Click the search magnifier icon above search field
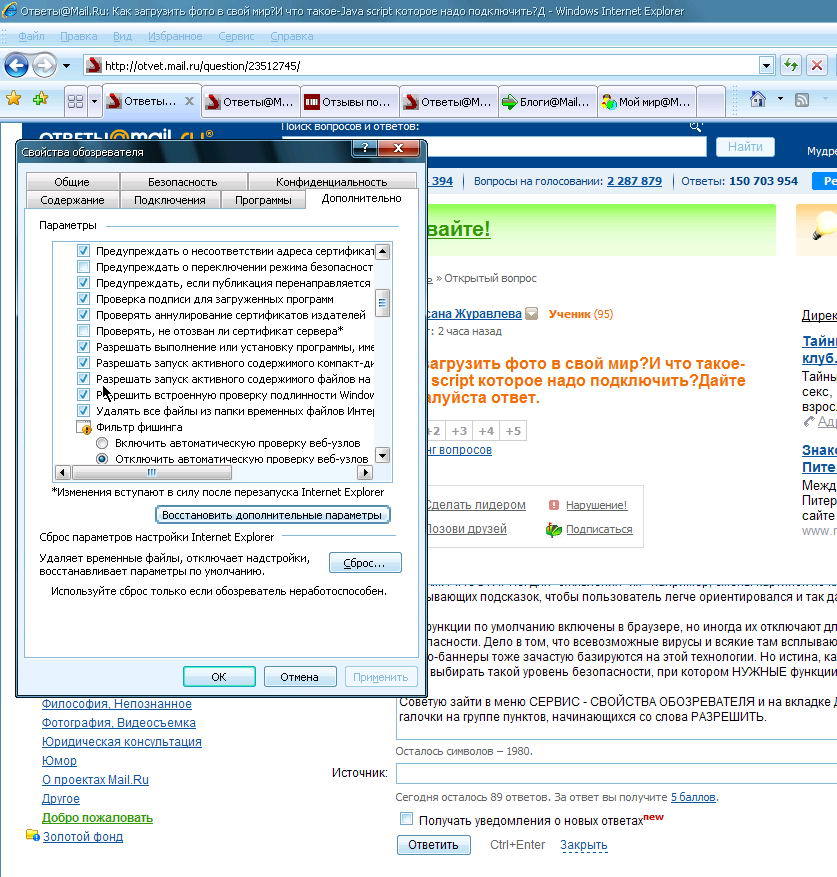This screenshot has height=877, width=837. (695, 127)
